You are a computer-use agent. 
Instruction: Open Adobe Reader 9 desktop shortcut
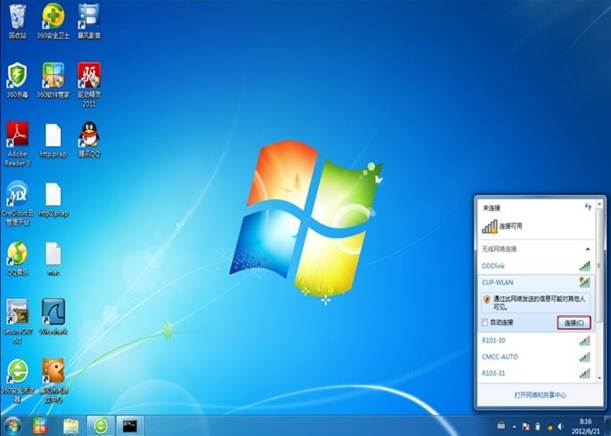coord(17,135)
